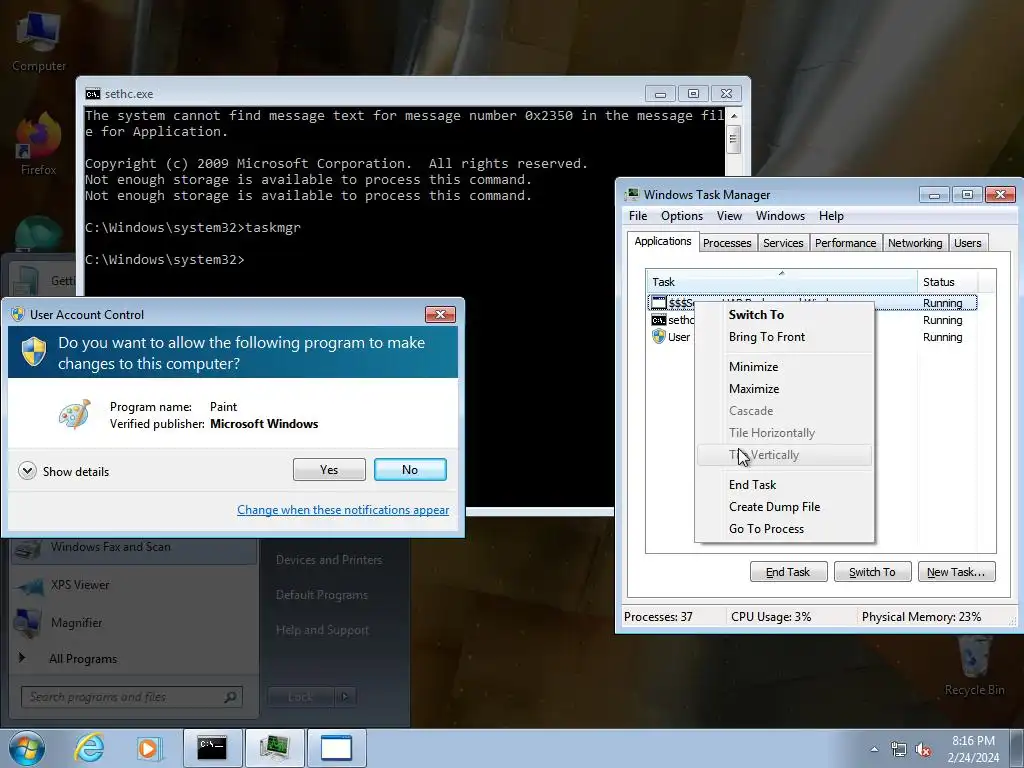Switch to the Task Manager taskbar button
The height and width of the screenshot is (768, 1024).
(x=274, y=748)
